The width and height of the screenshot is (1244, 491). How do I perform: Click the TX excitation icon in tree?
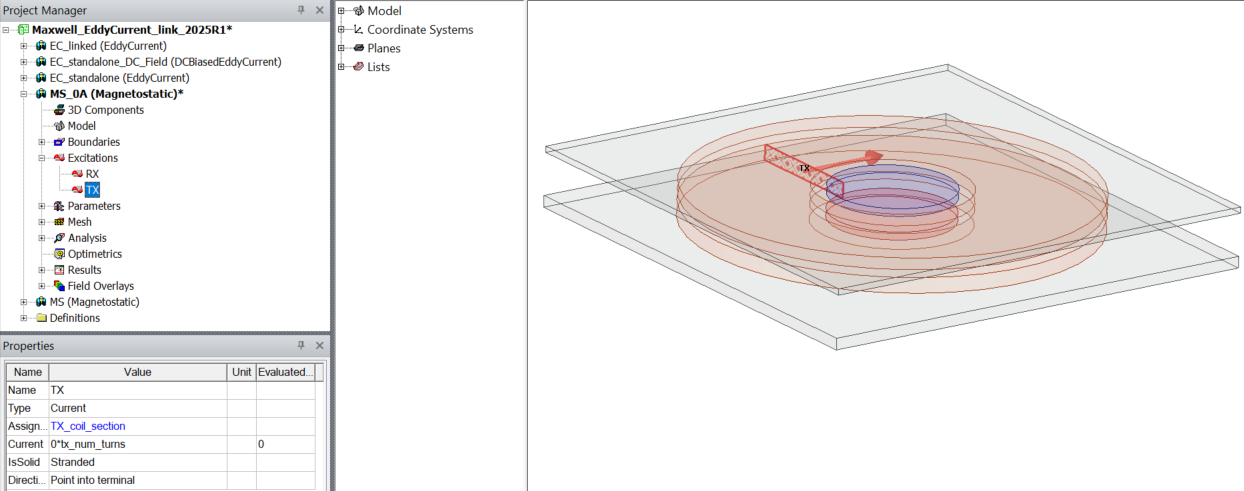[x=77, y=190]
